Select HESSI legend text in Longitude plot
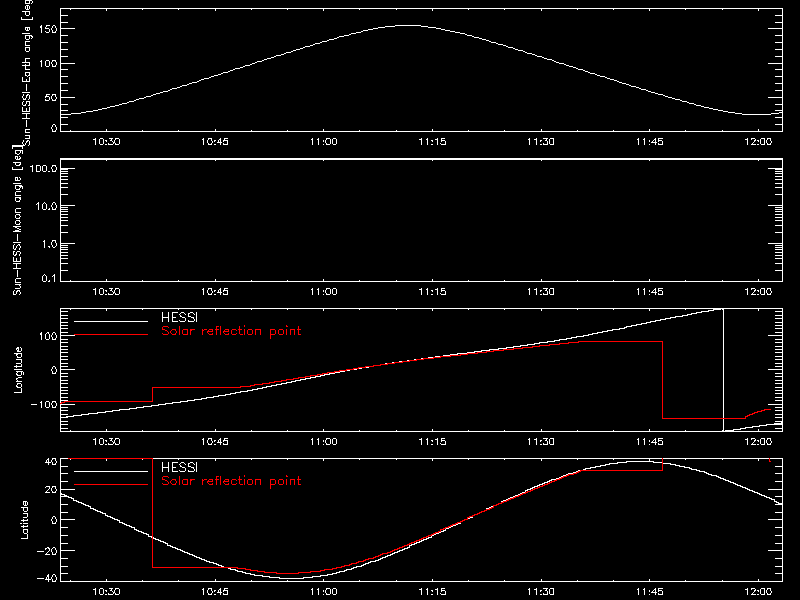The image size is (800, 600). [179, 317]
